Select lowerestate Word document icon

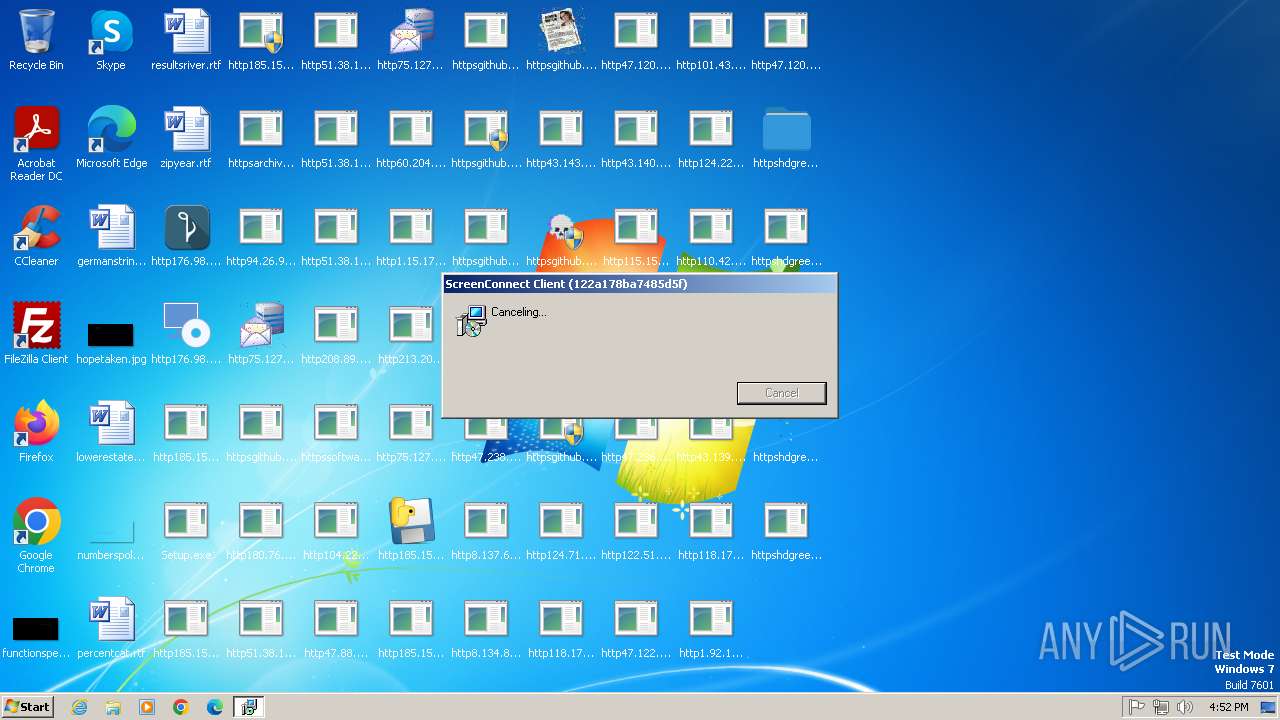[111, 432]
